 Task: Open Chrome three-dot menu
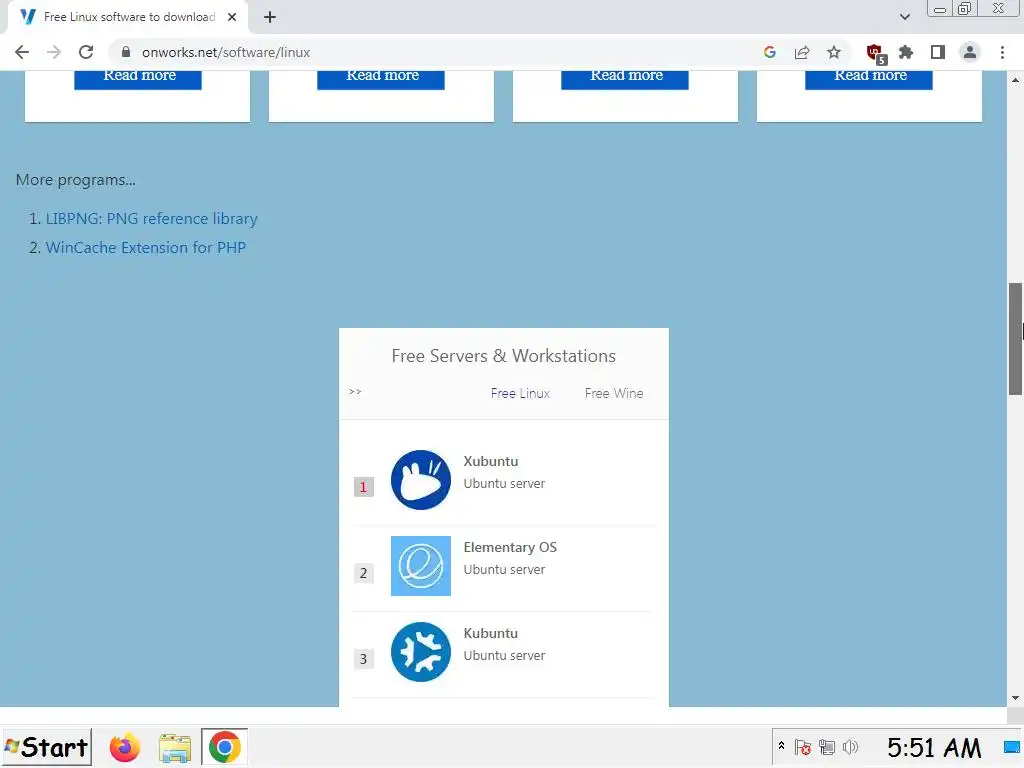(x=1002, y=52)
